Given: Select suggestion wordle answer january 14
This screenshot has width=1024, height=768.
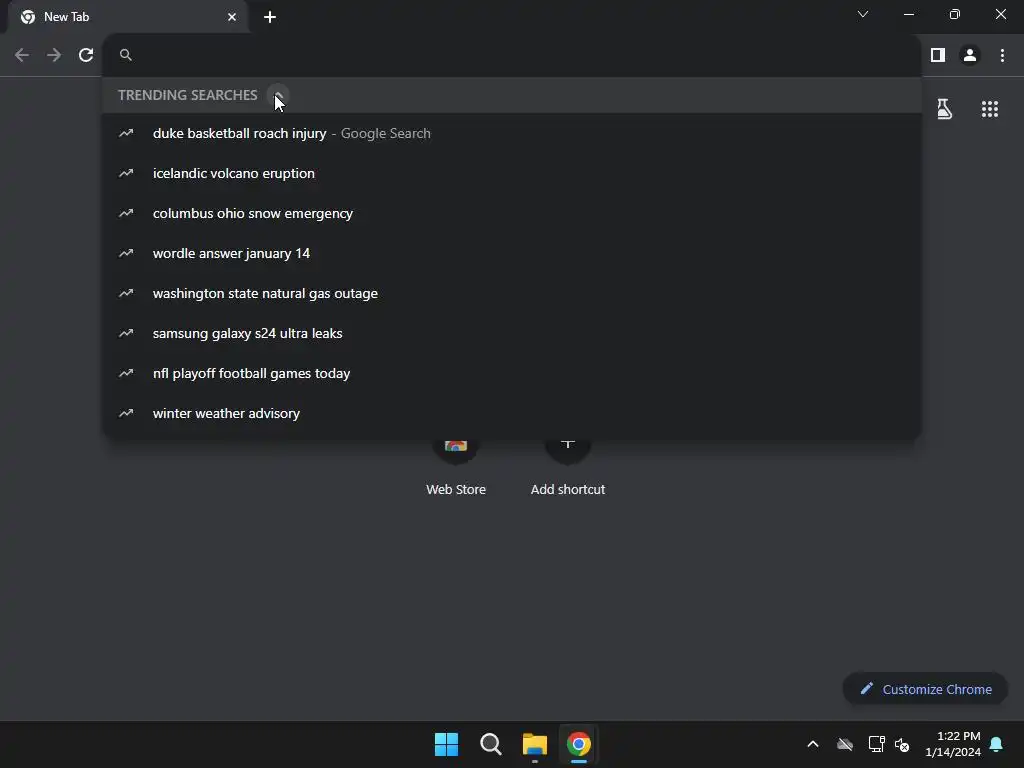Looking at the screenshot, I should [511, 253].
